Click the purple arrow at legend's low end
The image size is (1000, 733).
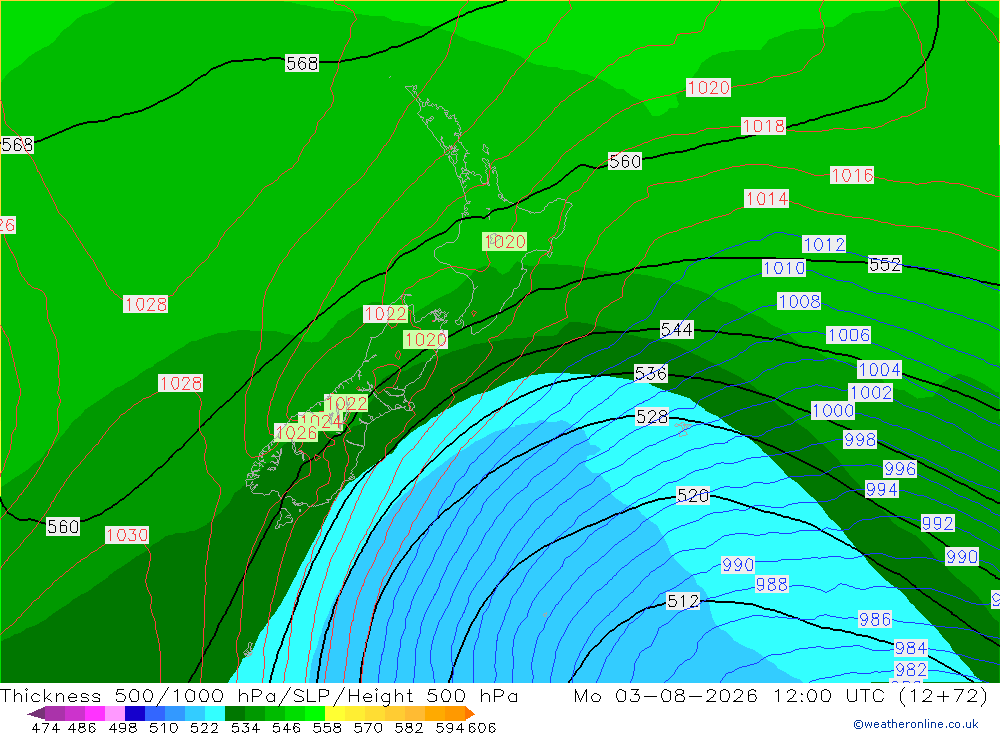pos(36,713)
